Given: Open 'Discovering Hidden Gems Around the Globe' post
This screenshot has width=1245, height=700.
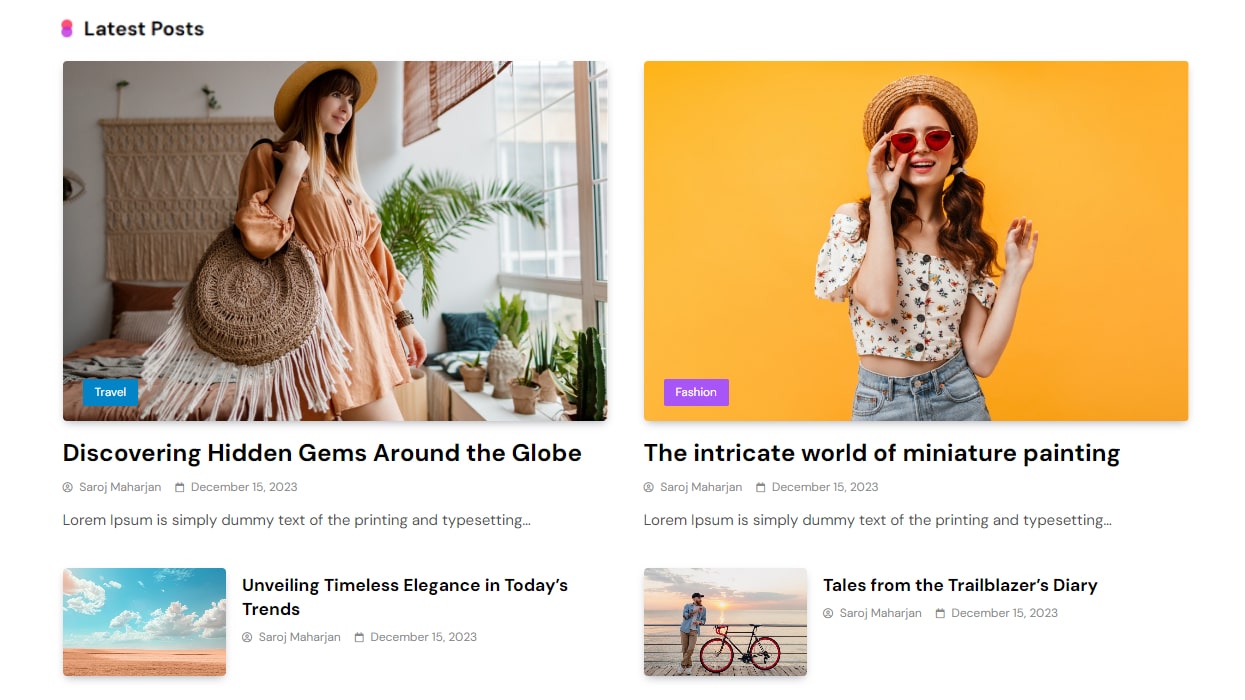Looking at the screenshot, I should [x=322, y=453].
